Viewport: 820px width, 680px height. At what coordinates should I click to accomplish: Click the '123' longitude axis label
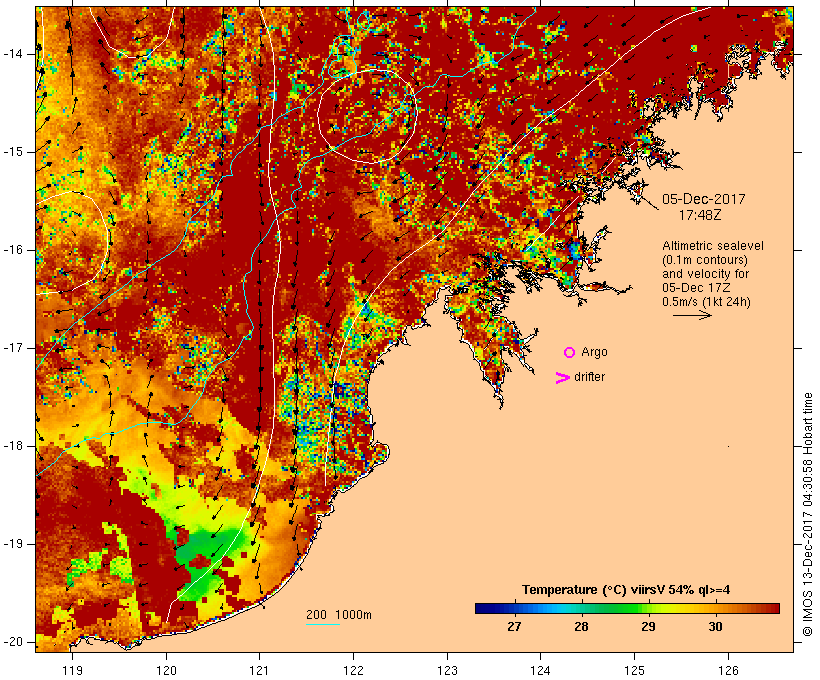447,671
